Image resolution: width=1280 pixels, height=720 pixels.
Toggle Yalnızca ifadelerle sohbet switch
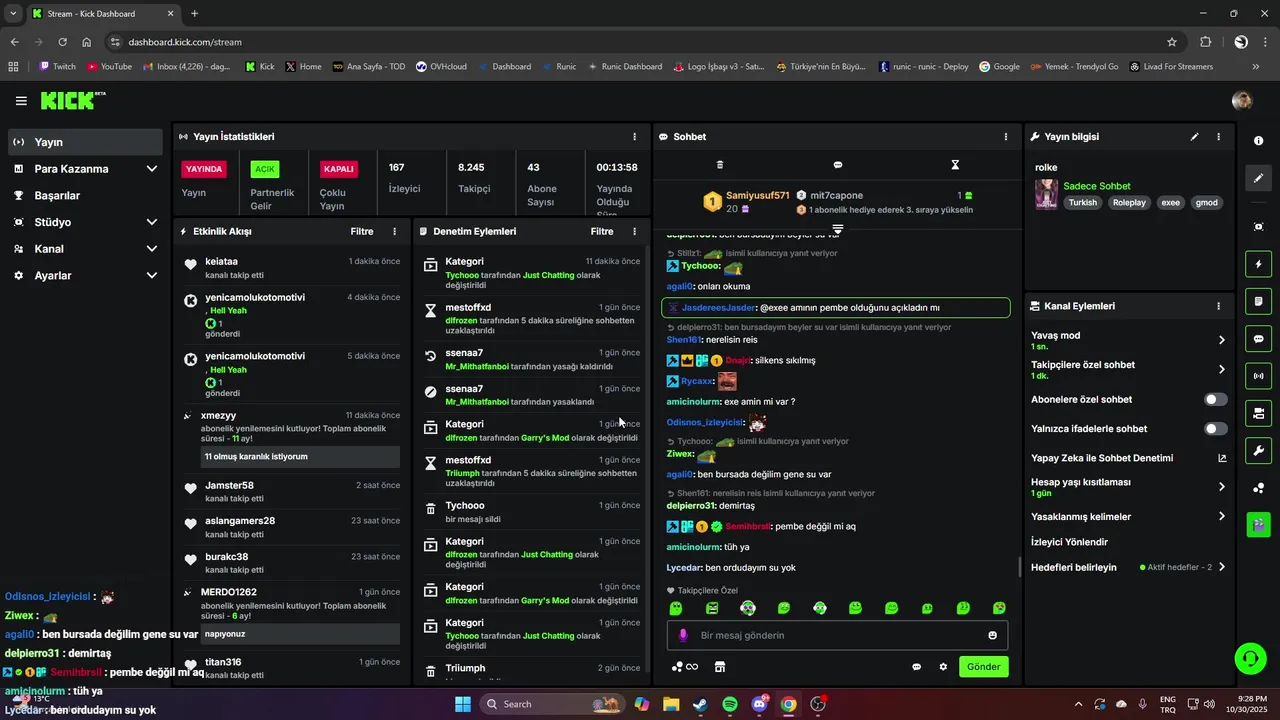(x=1216, y=429)
